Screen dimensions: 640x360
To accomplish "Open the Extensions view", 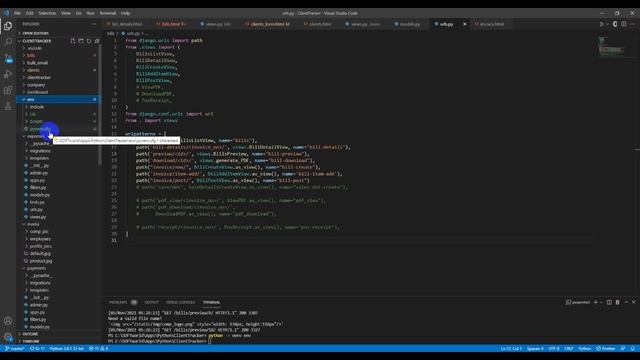I will [8, 90].
